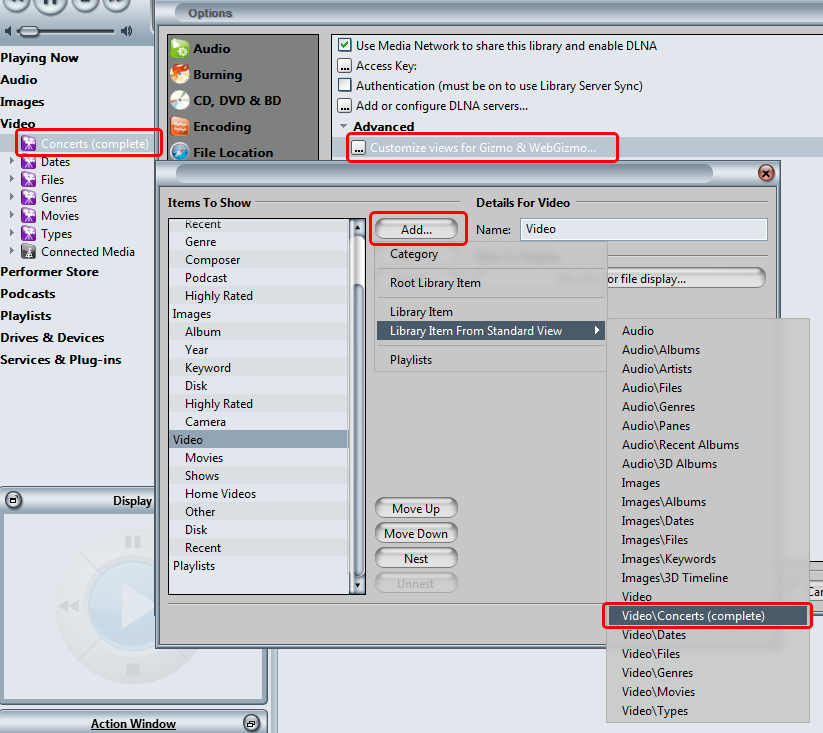Expand the Dates tree node

click(x=12, y=161)
